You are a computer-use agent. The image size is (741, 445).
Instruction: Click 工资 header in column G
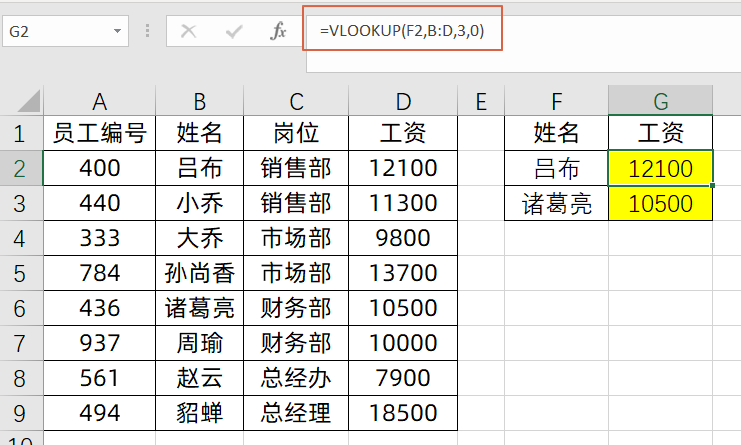point(661,133)
